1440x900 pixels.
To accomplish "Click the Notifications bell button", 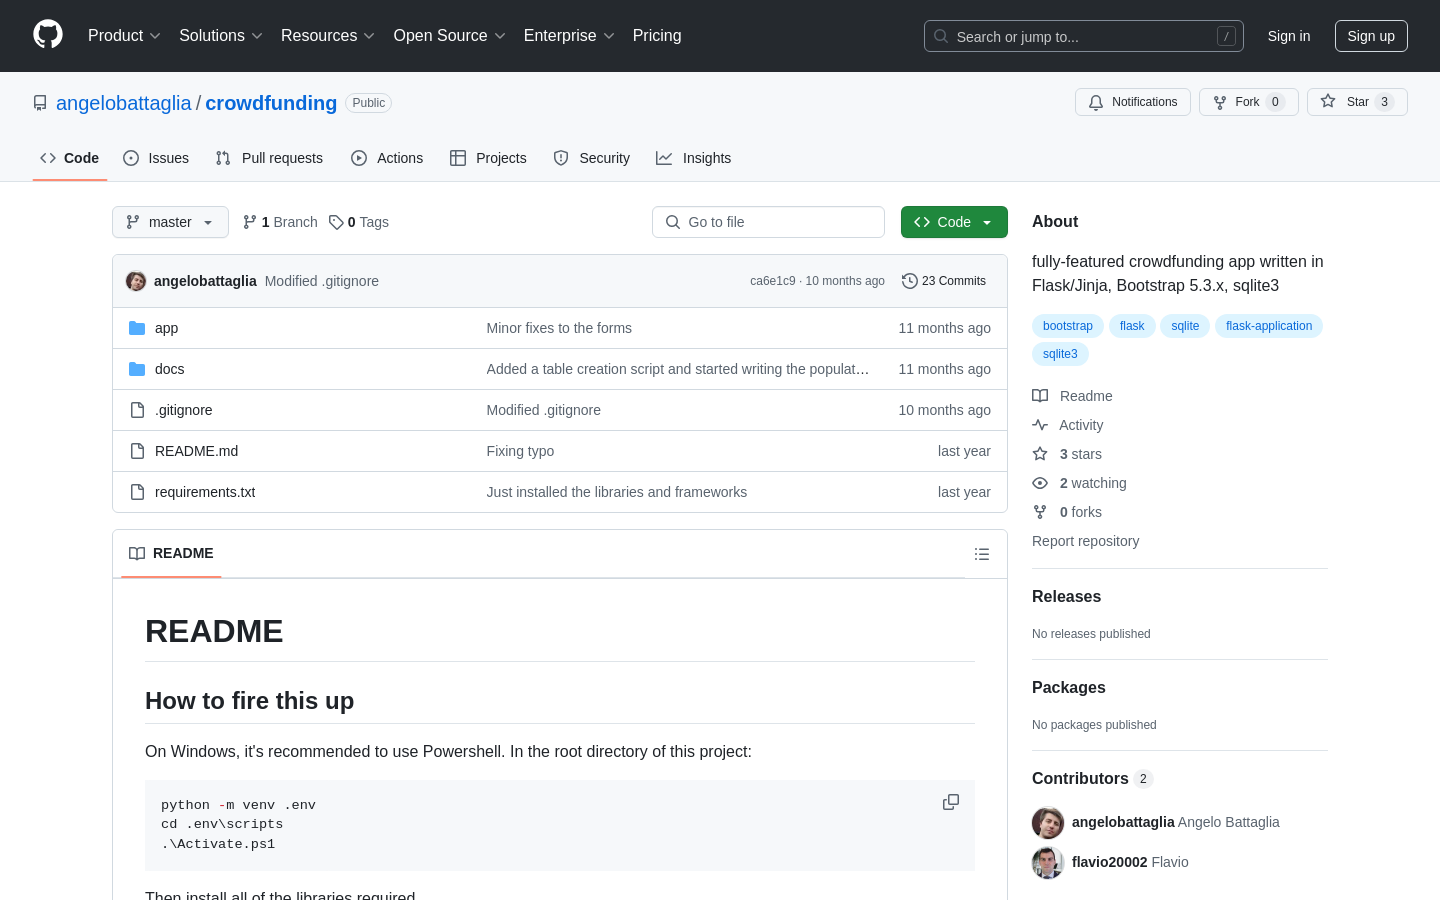I will pos(1133,102).
